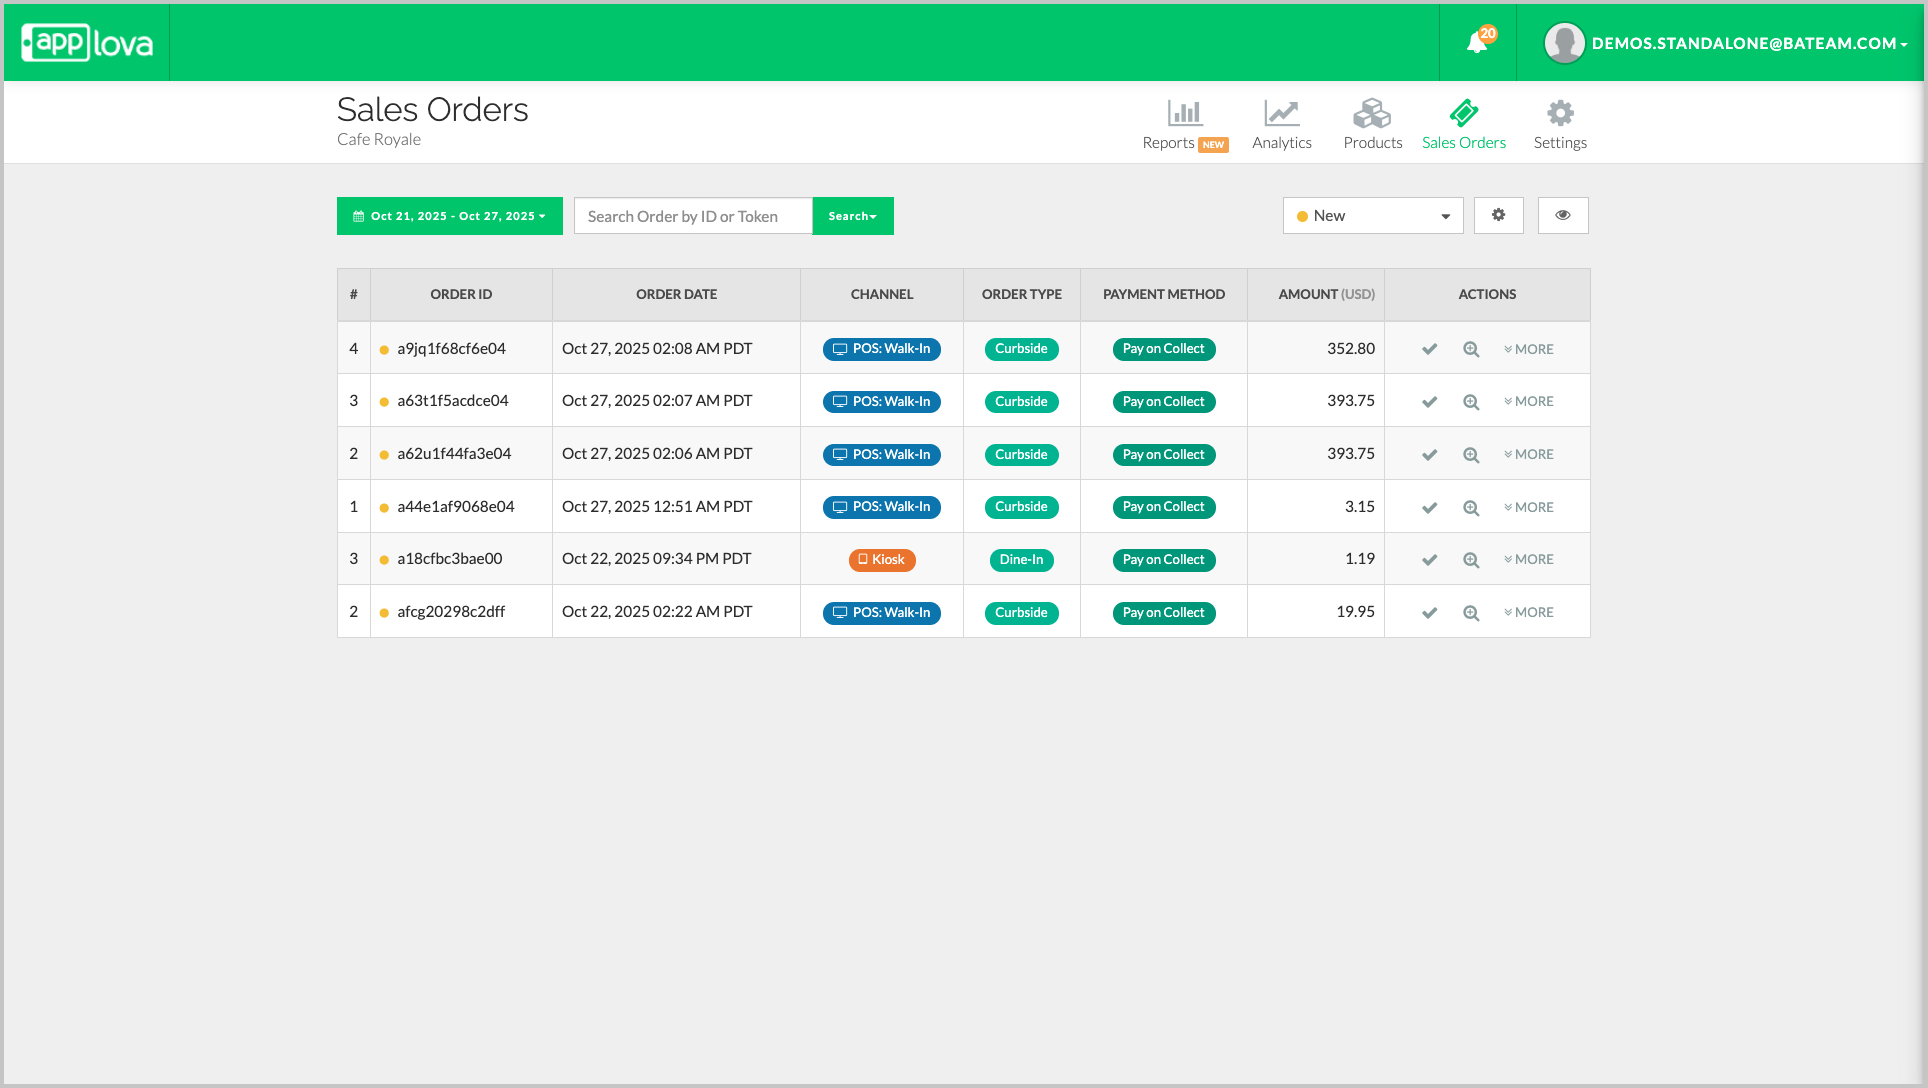The image size is (1928, 1088).
Task: Click the Applova logo
Action: pos(87,43)
